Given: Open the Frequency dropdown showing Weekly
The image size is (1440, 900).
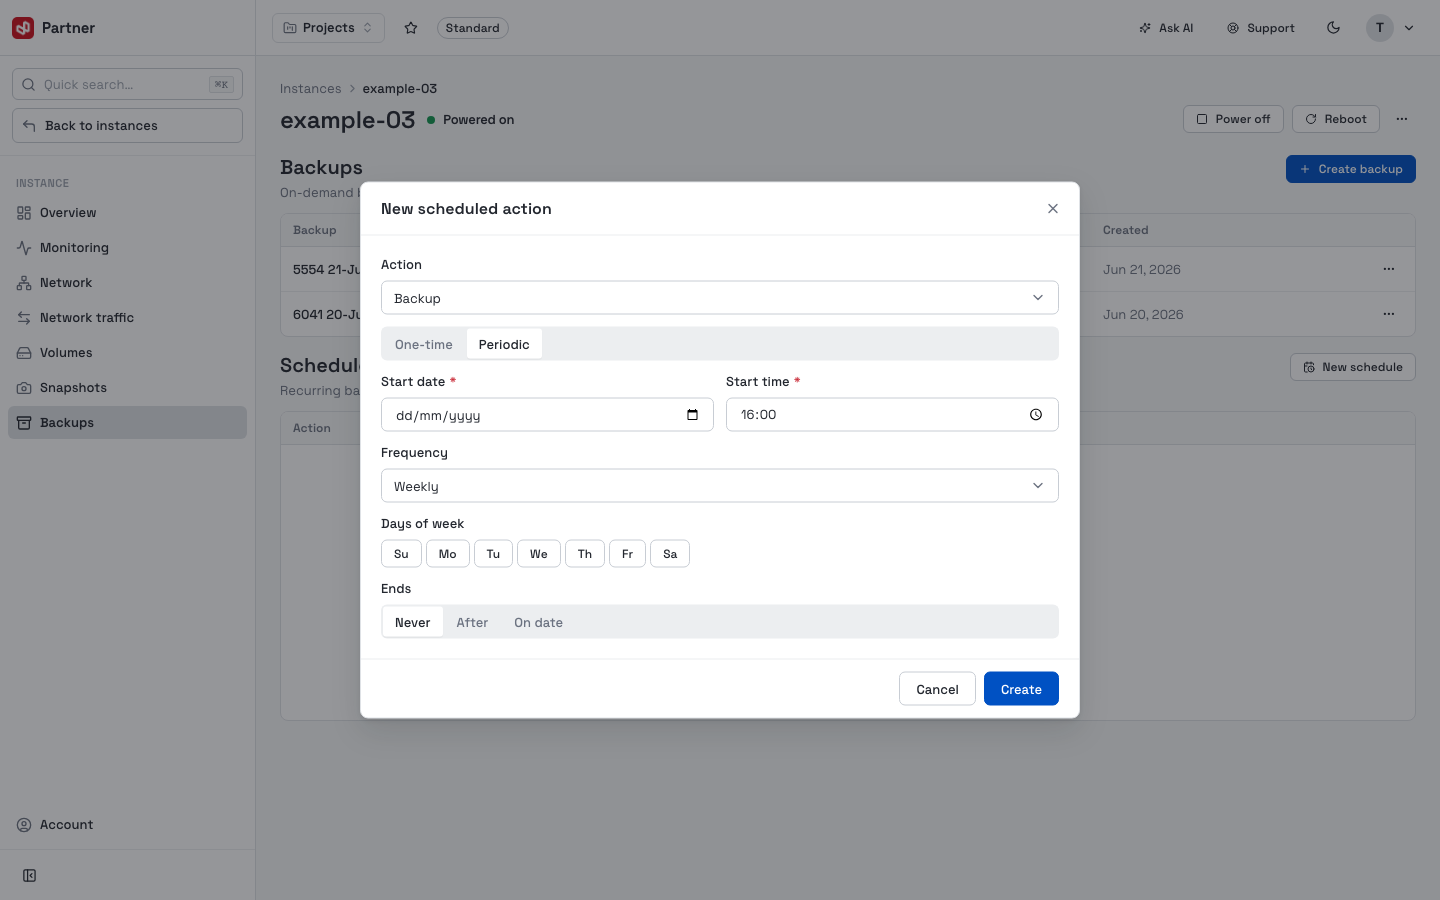Looking at the screenshot, I should [x=720, y=486].
